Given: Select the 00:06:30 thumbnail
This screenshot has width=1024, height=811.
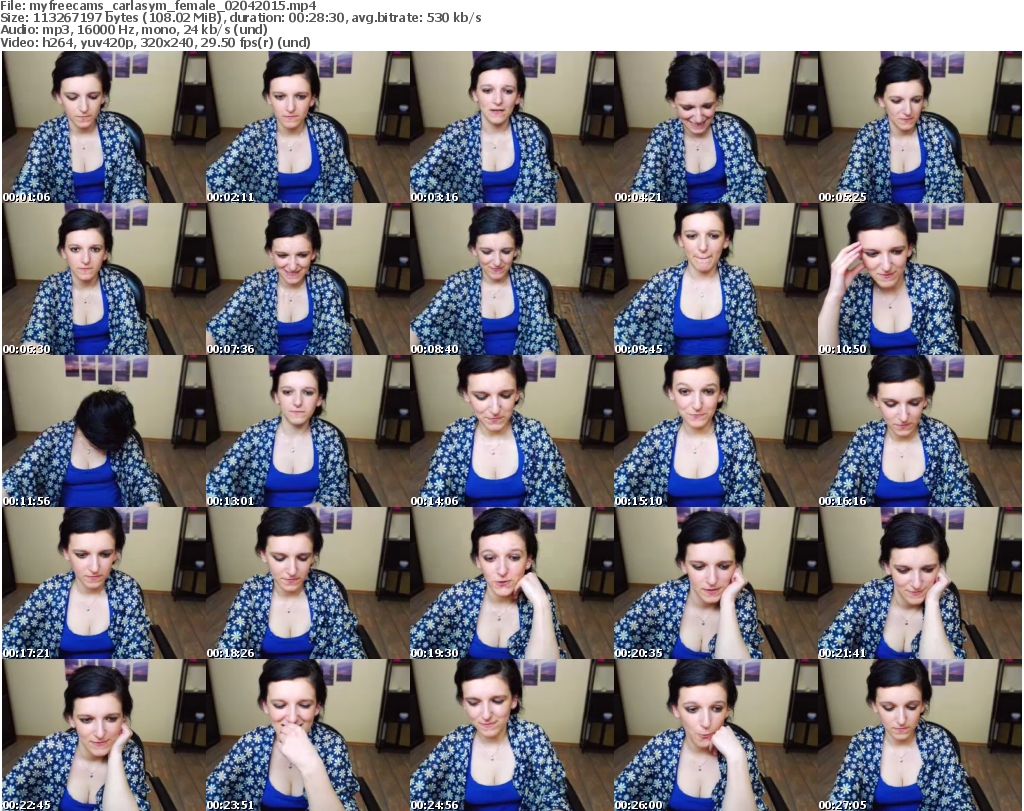Looking at the screenshot, I should click(104, 279).
